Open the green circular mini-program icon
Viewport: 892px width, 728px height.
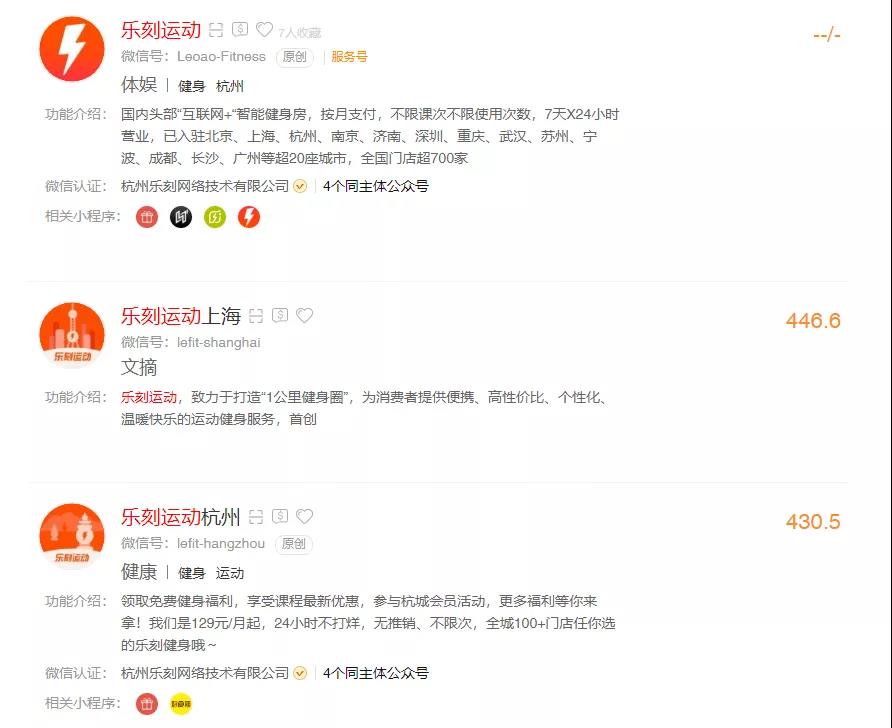215,217
